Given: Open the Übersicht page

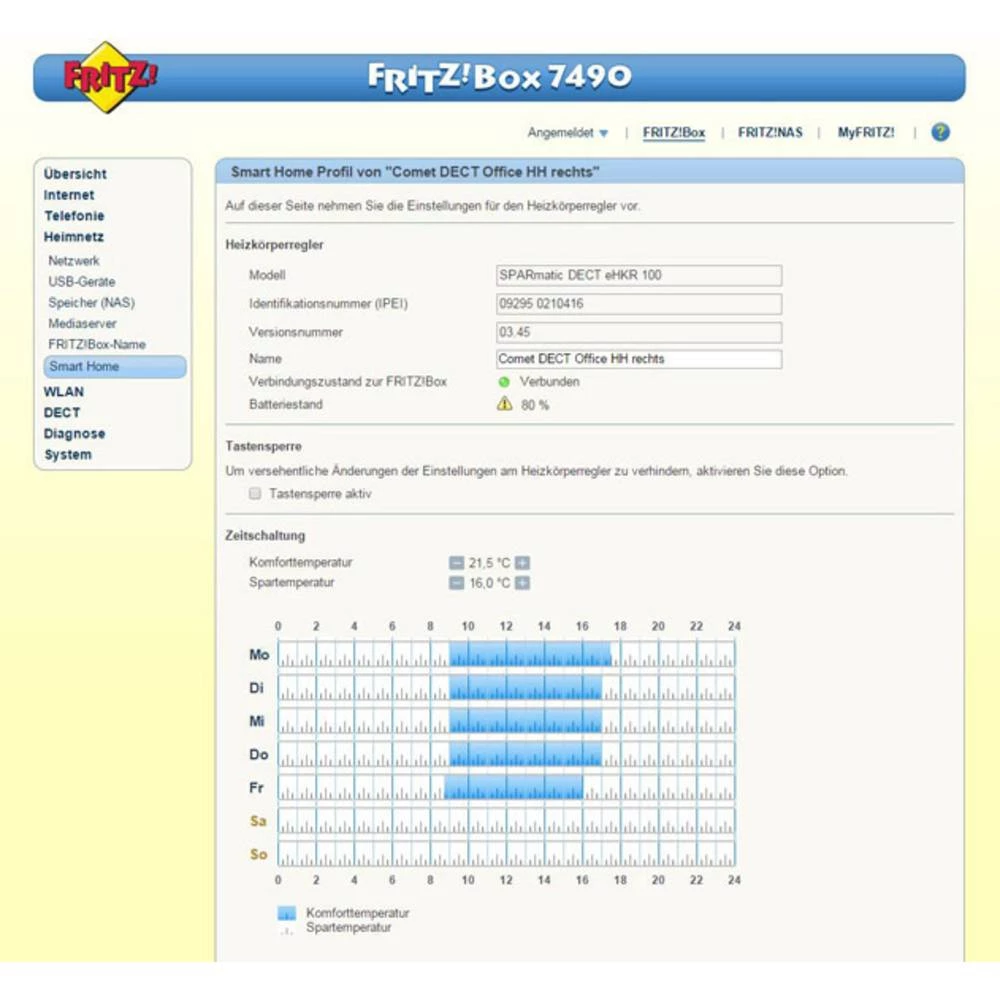Looking at the screenshot, I should 75,174.
